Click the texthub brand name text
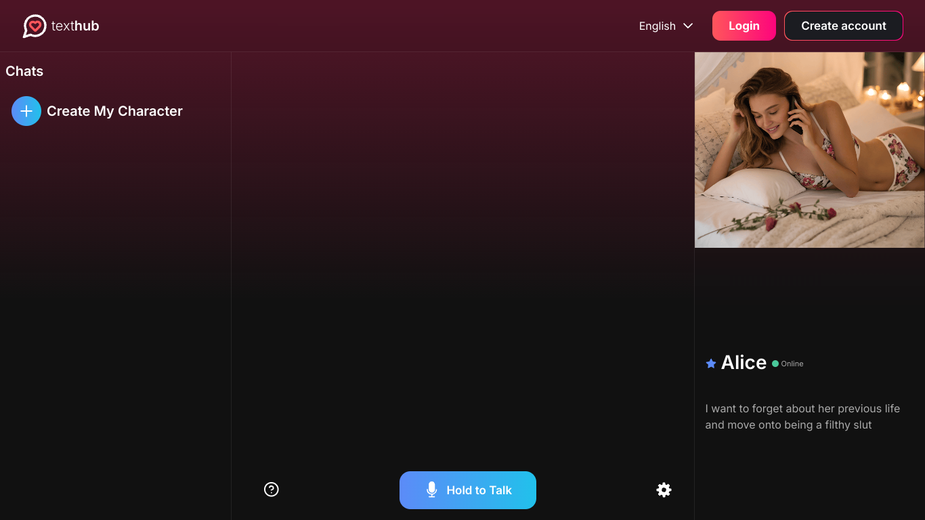Viewport: 925px width, 520px height. [x=75, y=26]
